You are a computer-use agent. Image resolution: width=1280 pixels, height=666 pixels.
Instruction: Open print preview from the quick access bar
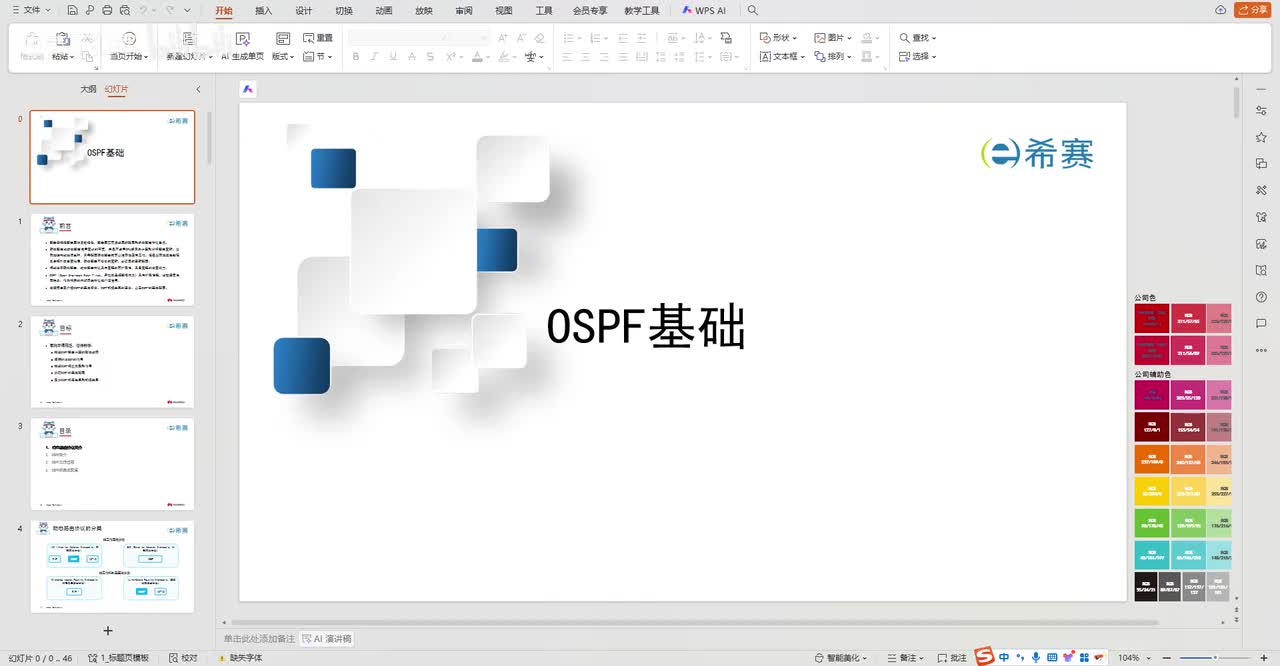tap(125, 10)
